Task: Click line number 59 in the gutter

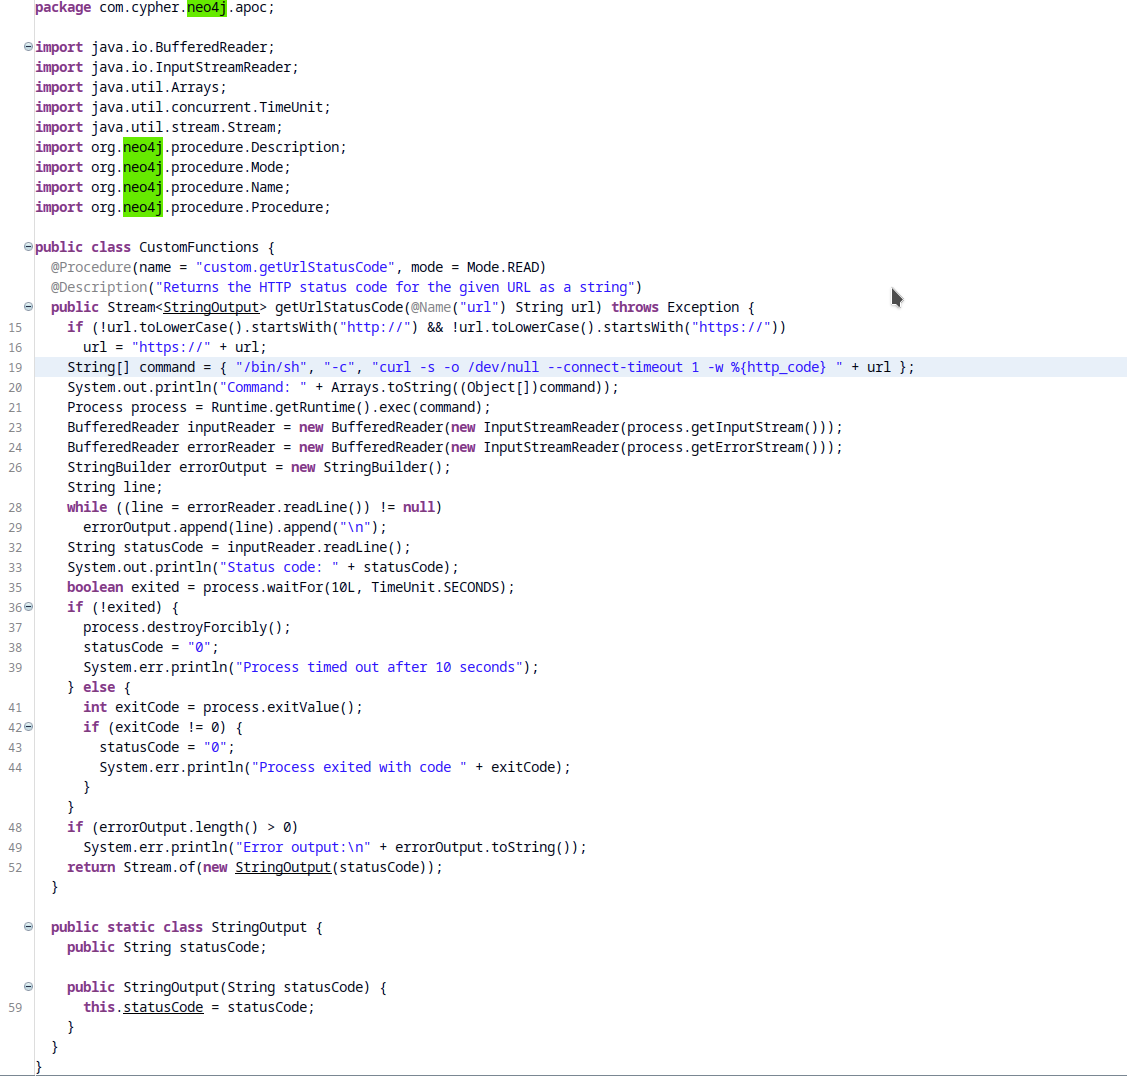Action: [x=15, y=1007]
